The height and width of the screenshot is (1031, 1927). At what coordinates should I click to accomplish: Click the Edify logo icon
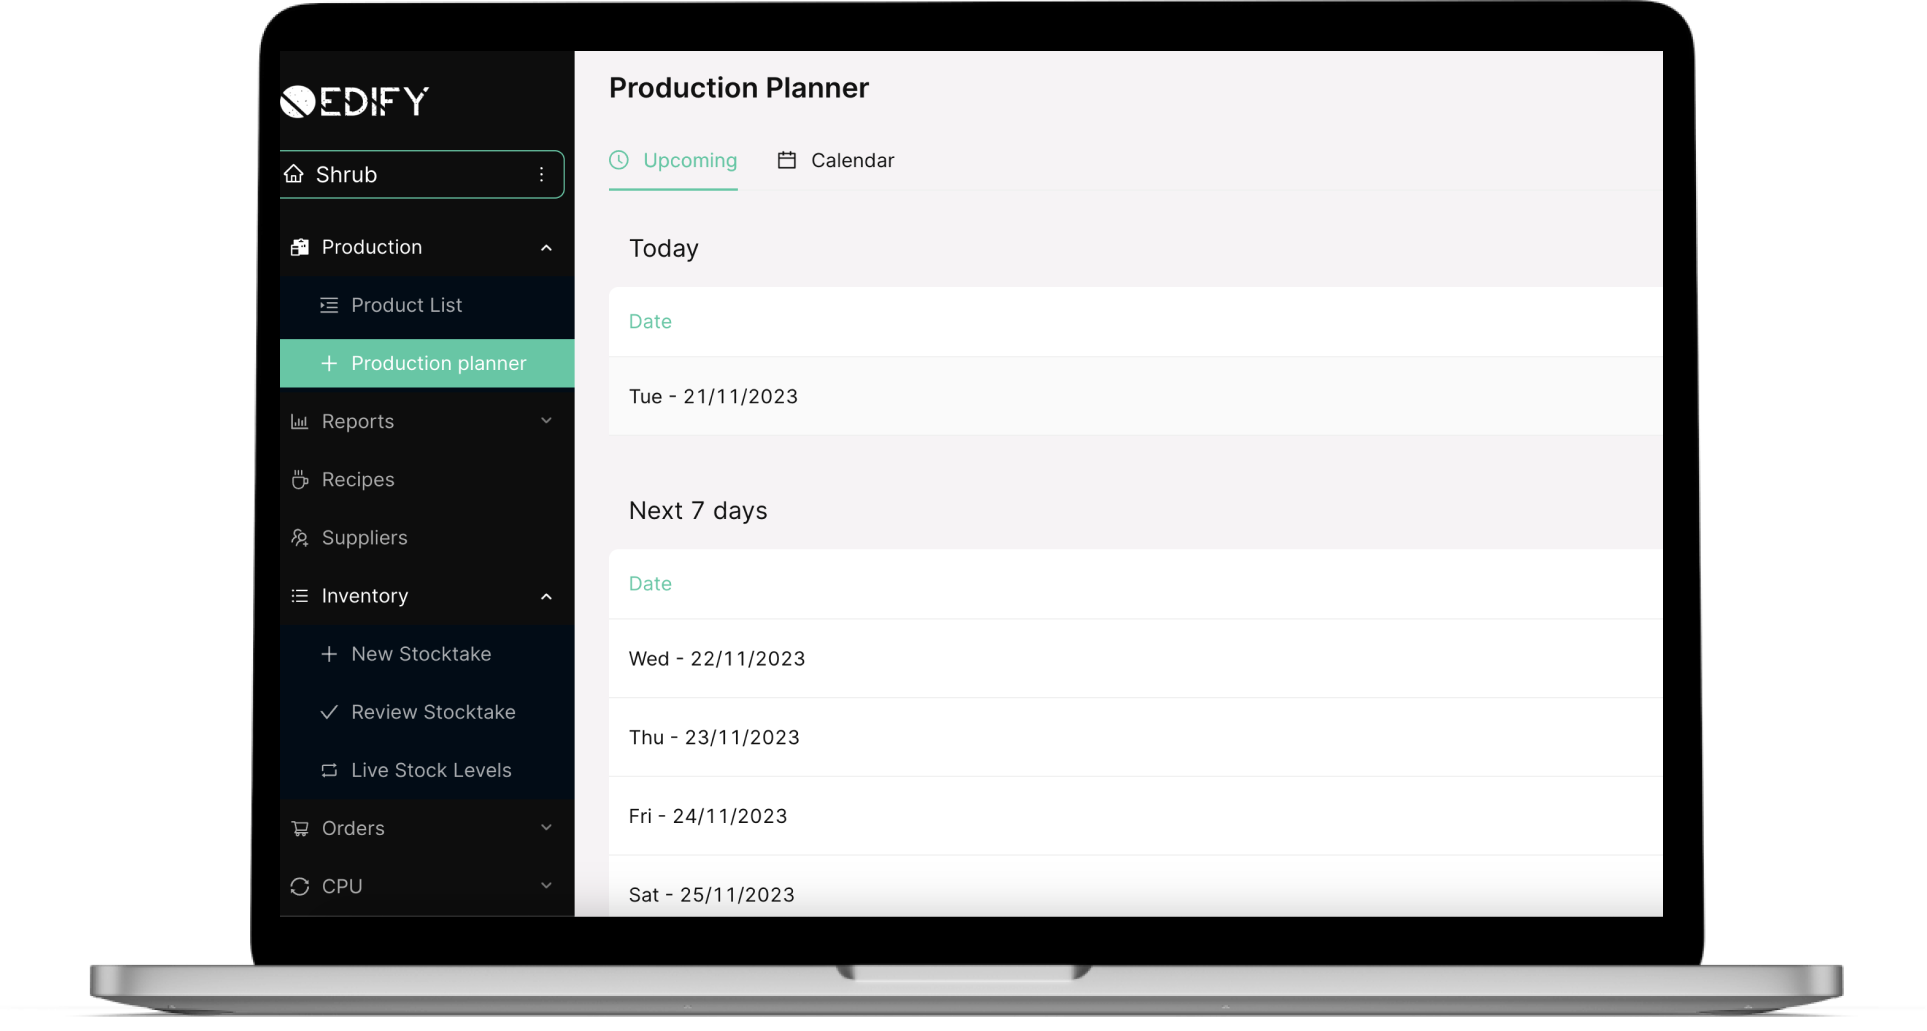point(298,101)
